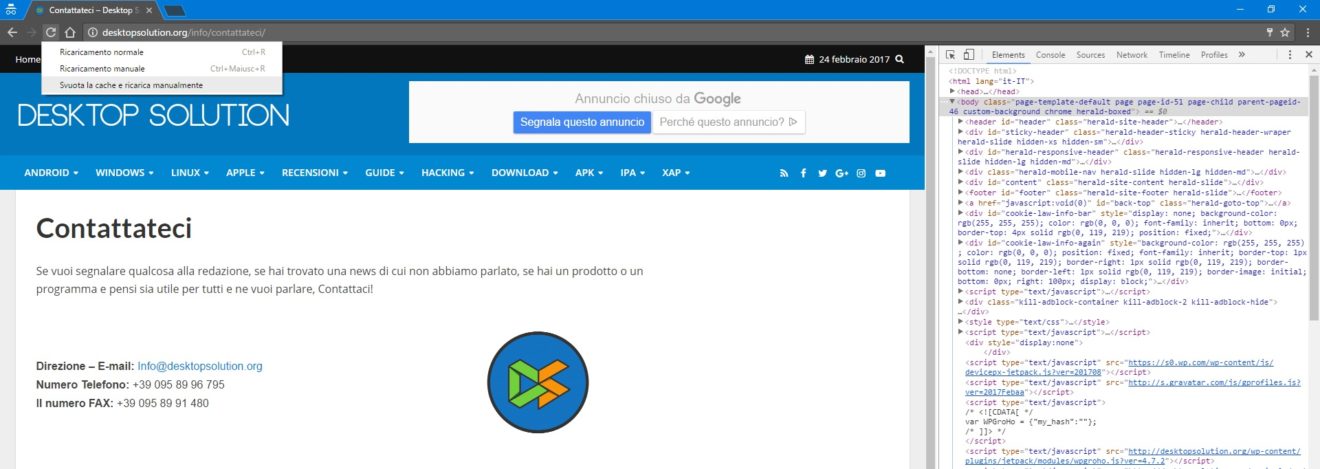Screen dimensions: 1320x469
Task: Open the LINUX dropdown in the site menu
Action: pos(190,173)
